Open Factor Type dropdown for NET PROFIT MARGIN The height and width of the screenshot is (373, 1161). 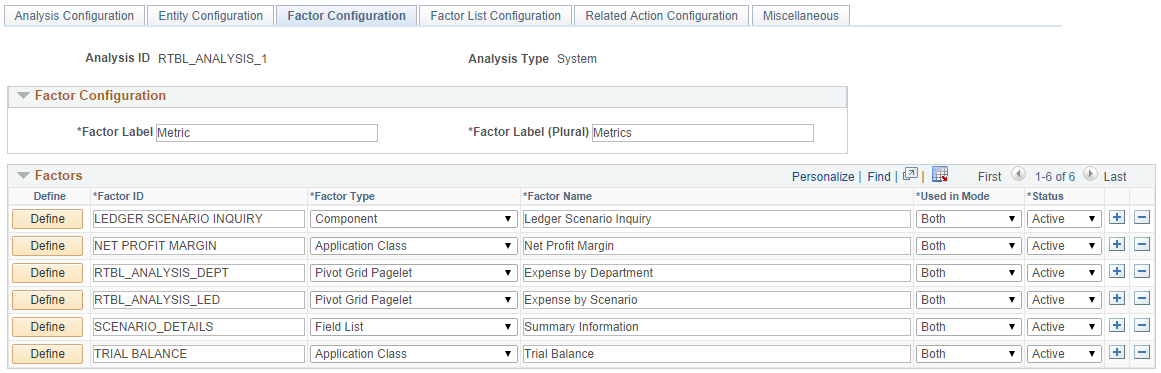point(413,246)
